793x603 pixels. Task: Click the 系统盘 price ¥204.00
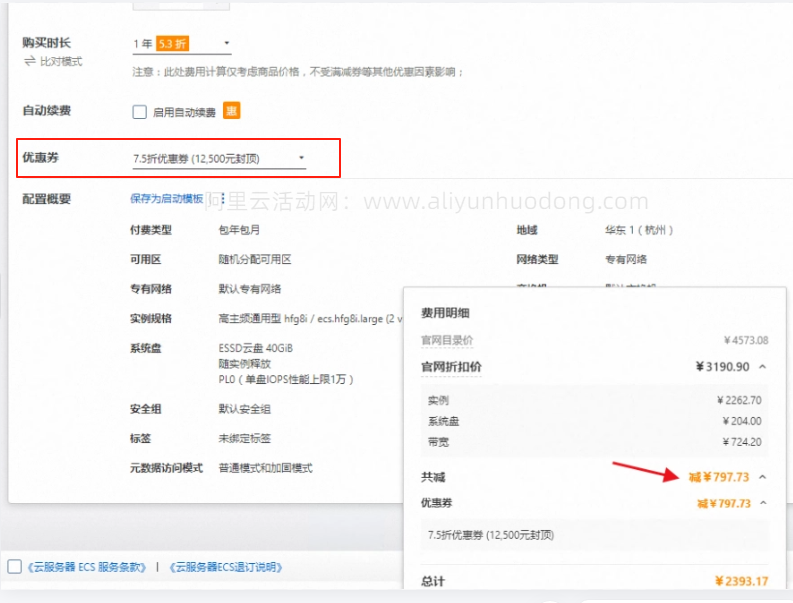point(742,421)
